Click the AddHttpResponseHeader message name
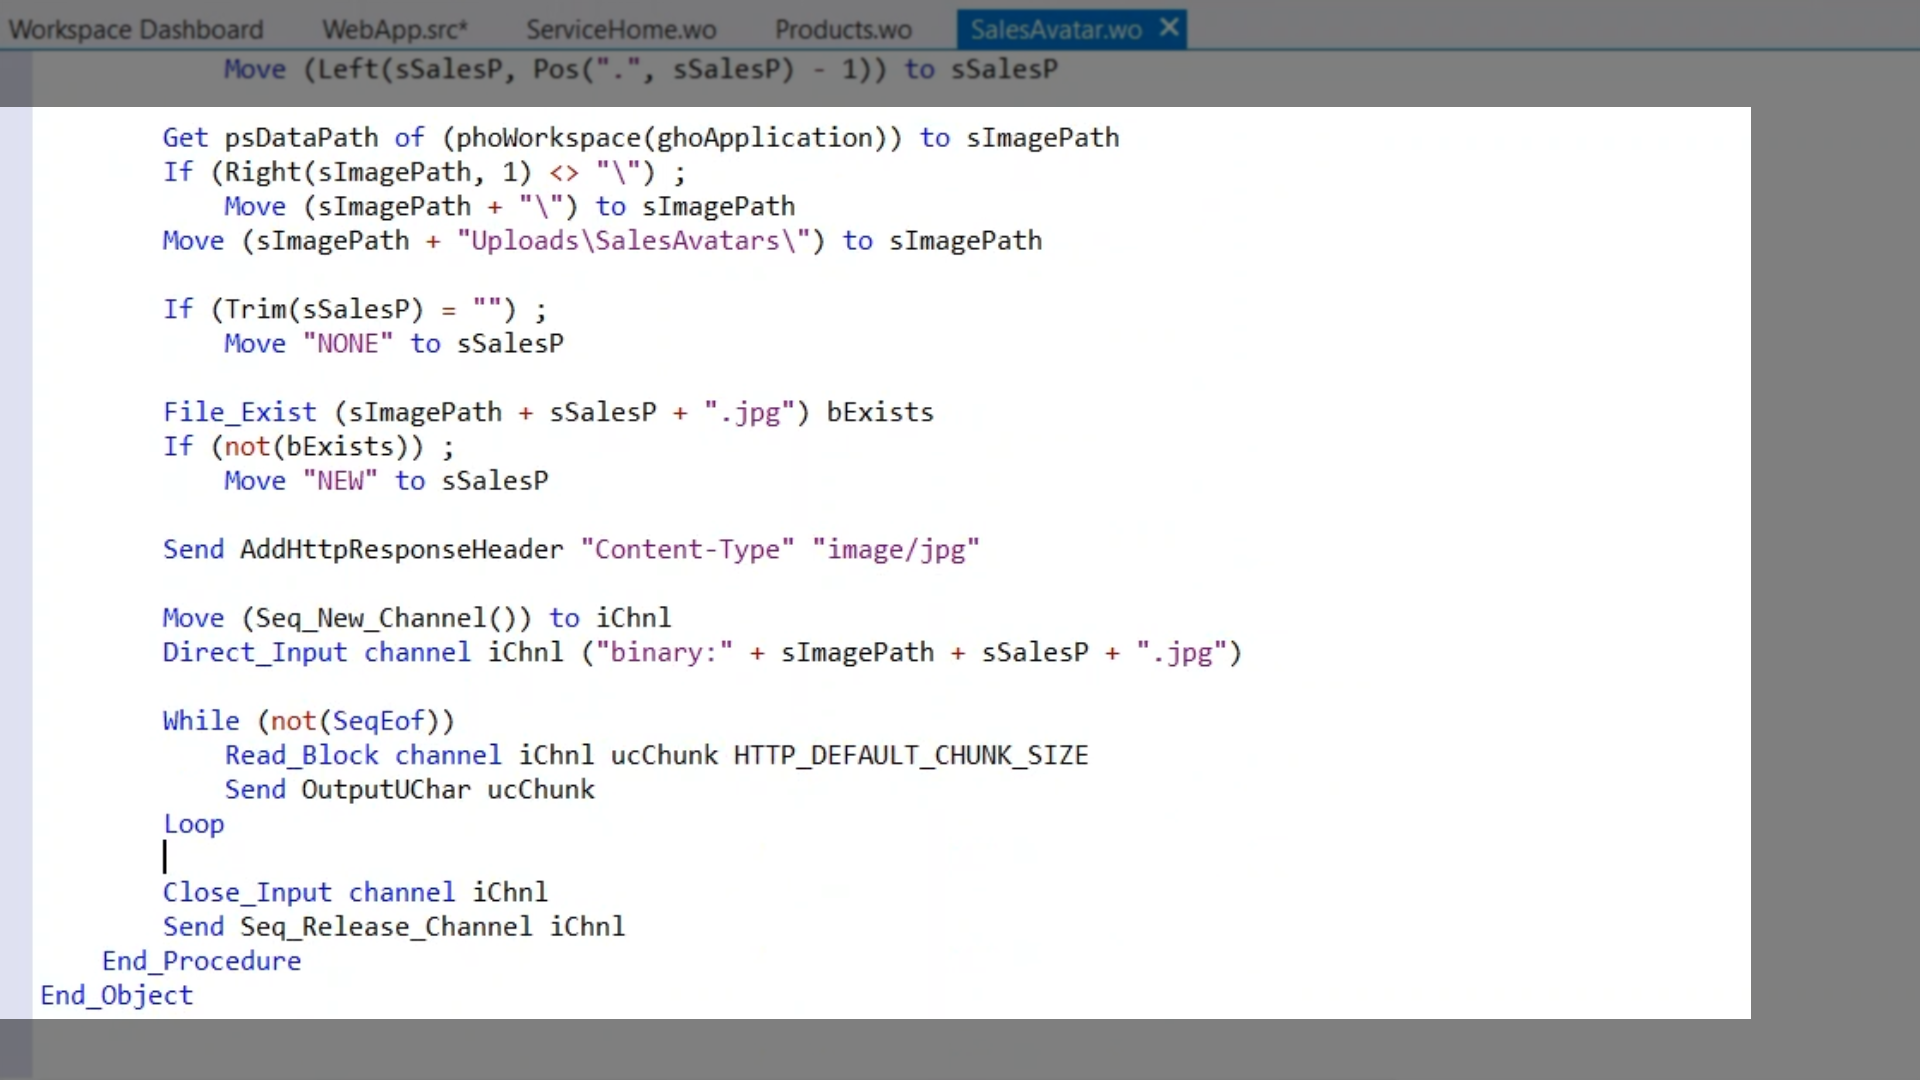Viewport: 1920px width, 1080px height. pos(401,550)
